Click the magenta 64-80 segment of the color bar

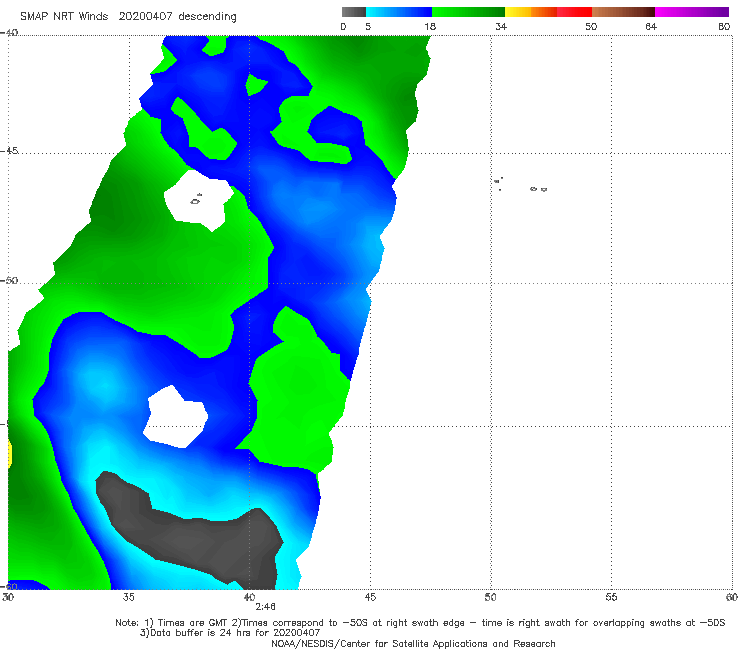tap(692, 12)
